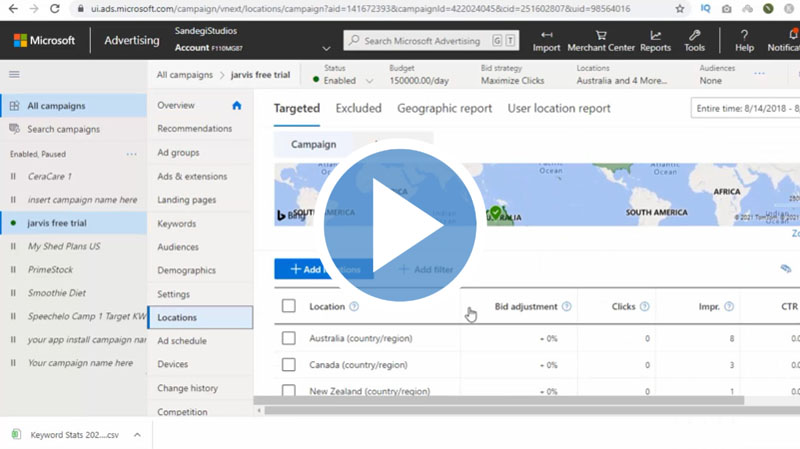The height and width of the screenshot is (449, 800).
Task: Check the Canada location row
Action: point(289,365)
